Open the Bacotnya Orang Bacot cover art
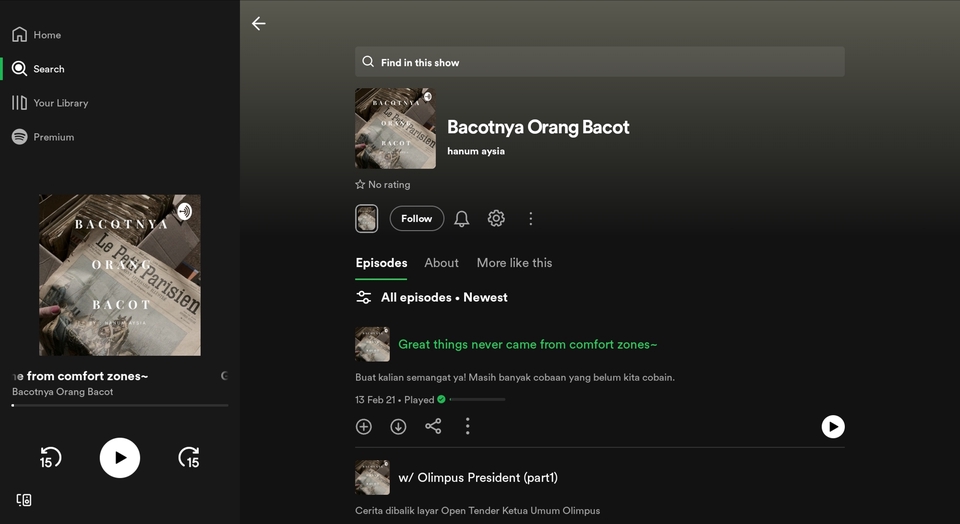The image size is (960, 524). pos(396,129)
